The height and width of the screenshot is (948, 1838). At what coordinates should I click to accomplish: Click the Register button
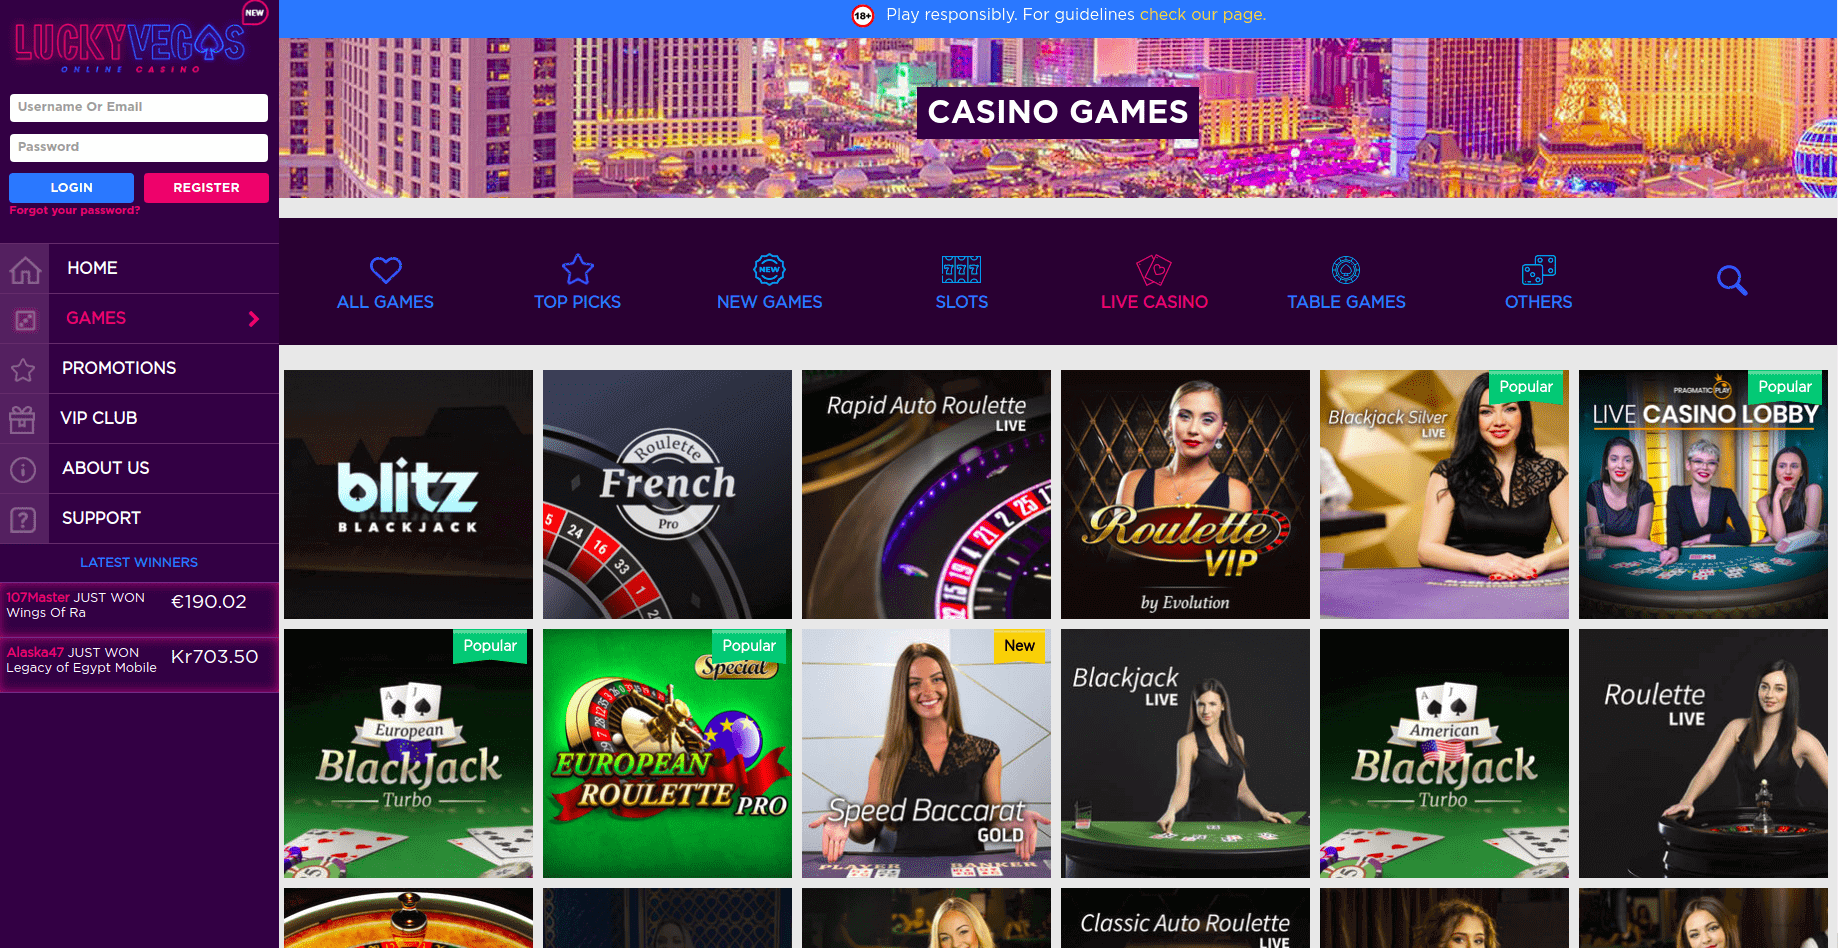click(206, 188)
